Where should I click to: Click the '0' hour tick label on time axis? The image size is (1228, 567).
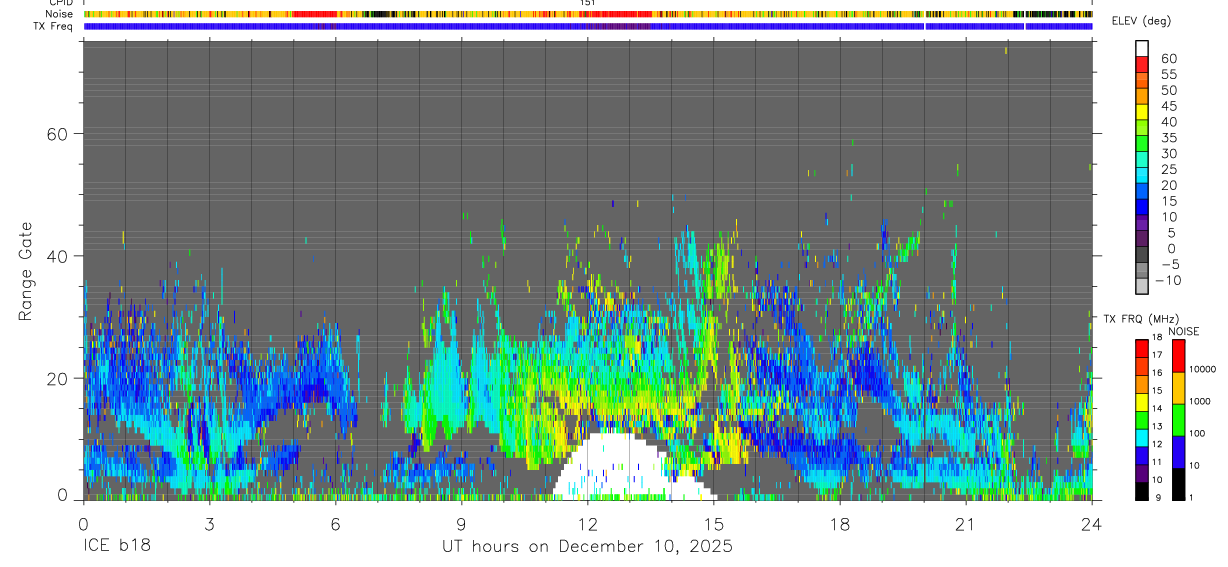83,524
